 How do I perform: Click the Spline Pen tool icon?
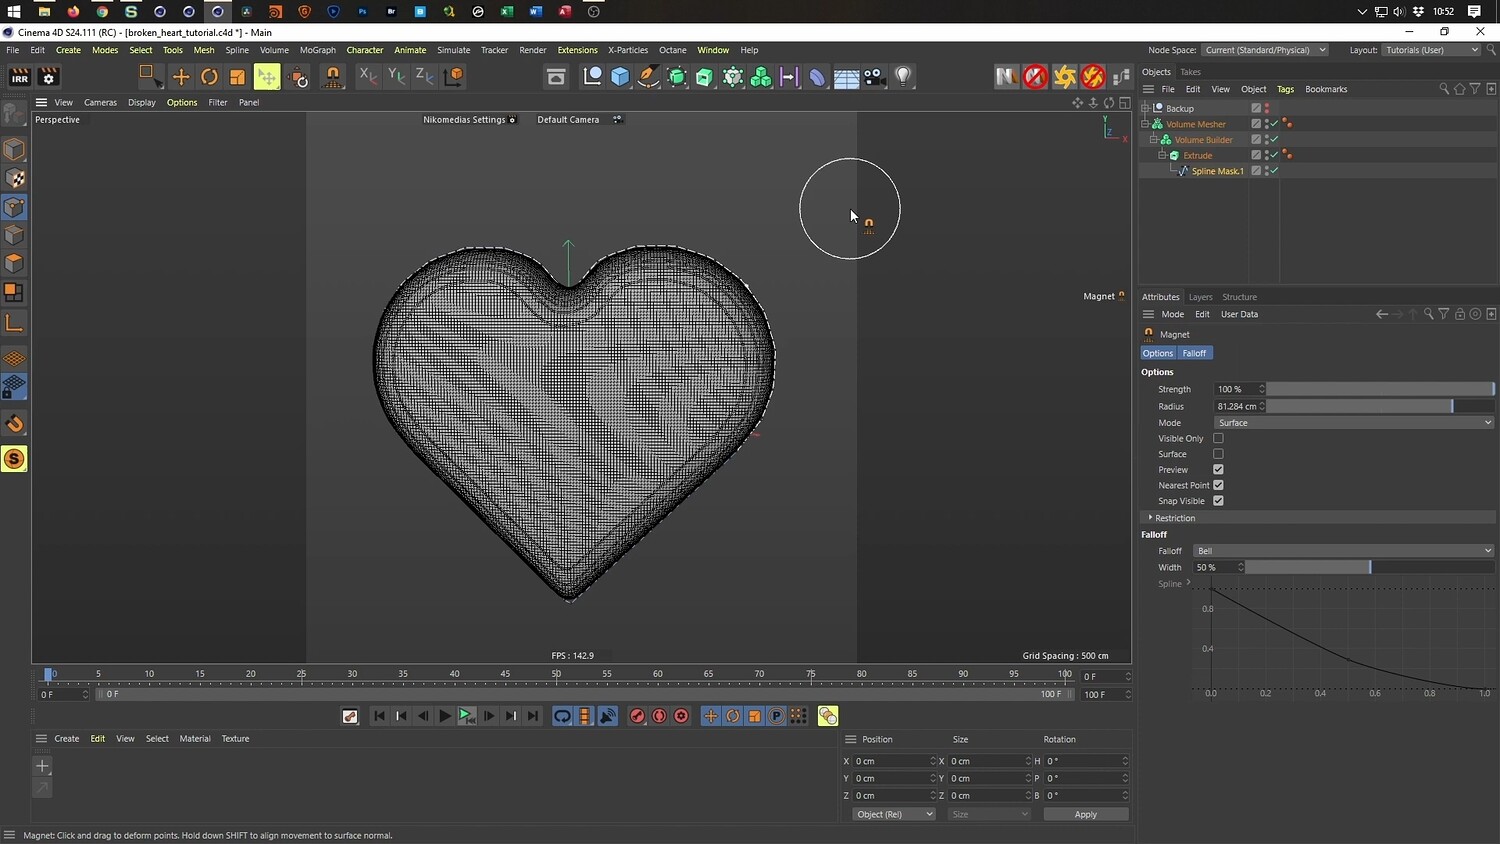(648, 77)
